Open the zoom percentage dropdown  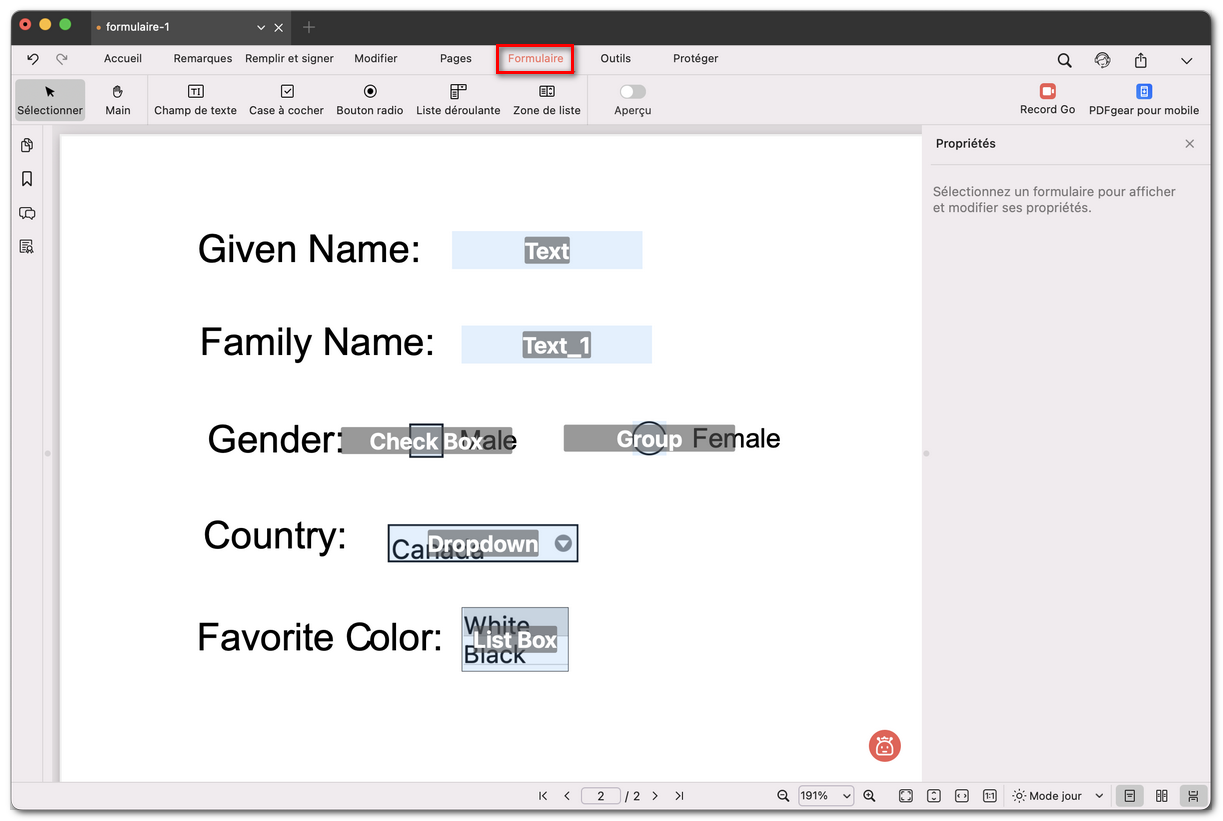click(826, 795)
